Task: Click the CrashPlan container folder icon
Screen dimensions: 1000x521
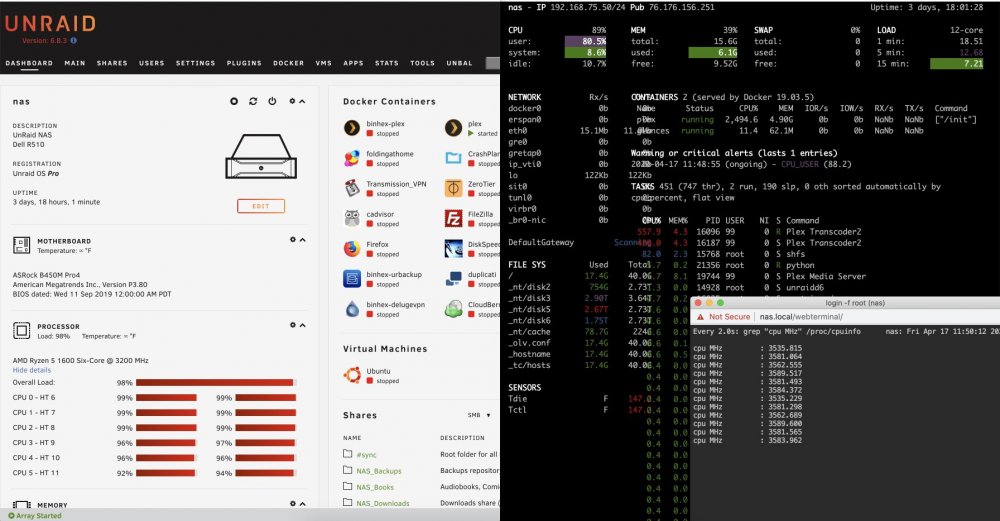Action: tap(453, 158)
